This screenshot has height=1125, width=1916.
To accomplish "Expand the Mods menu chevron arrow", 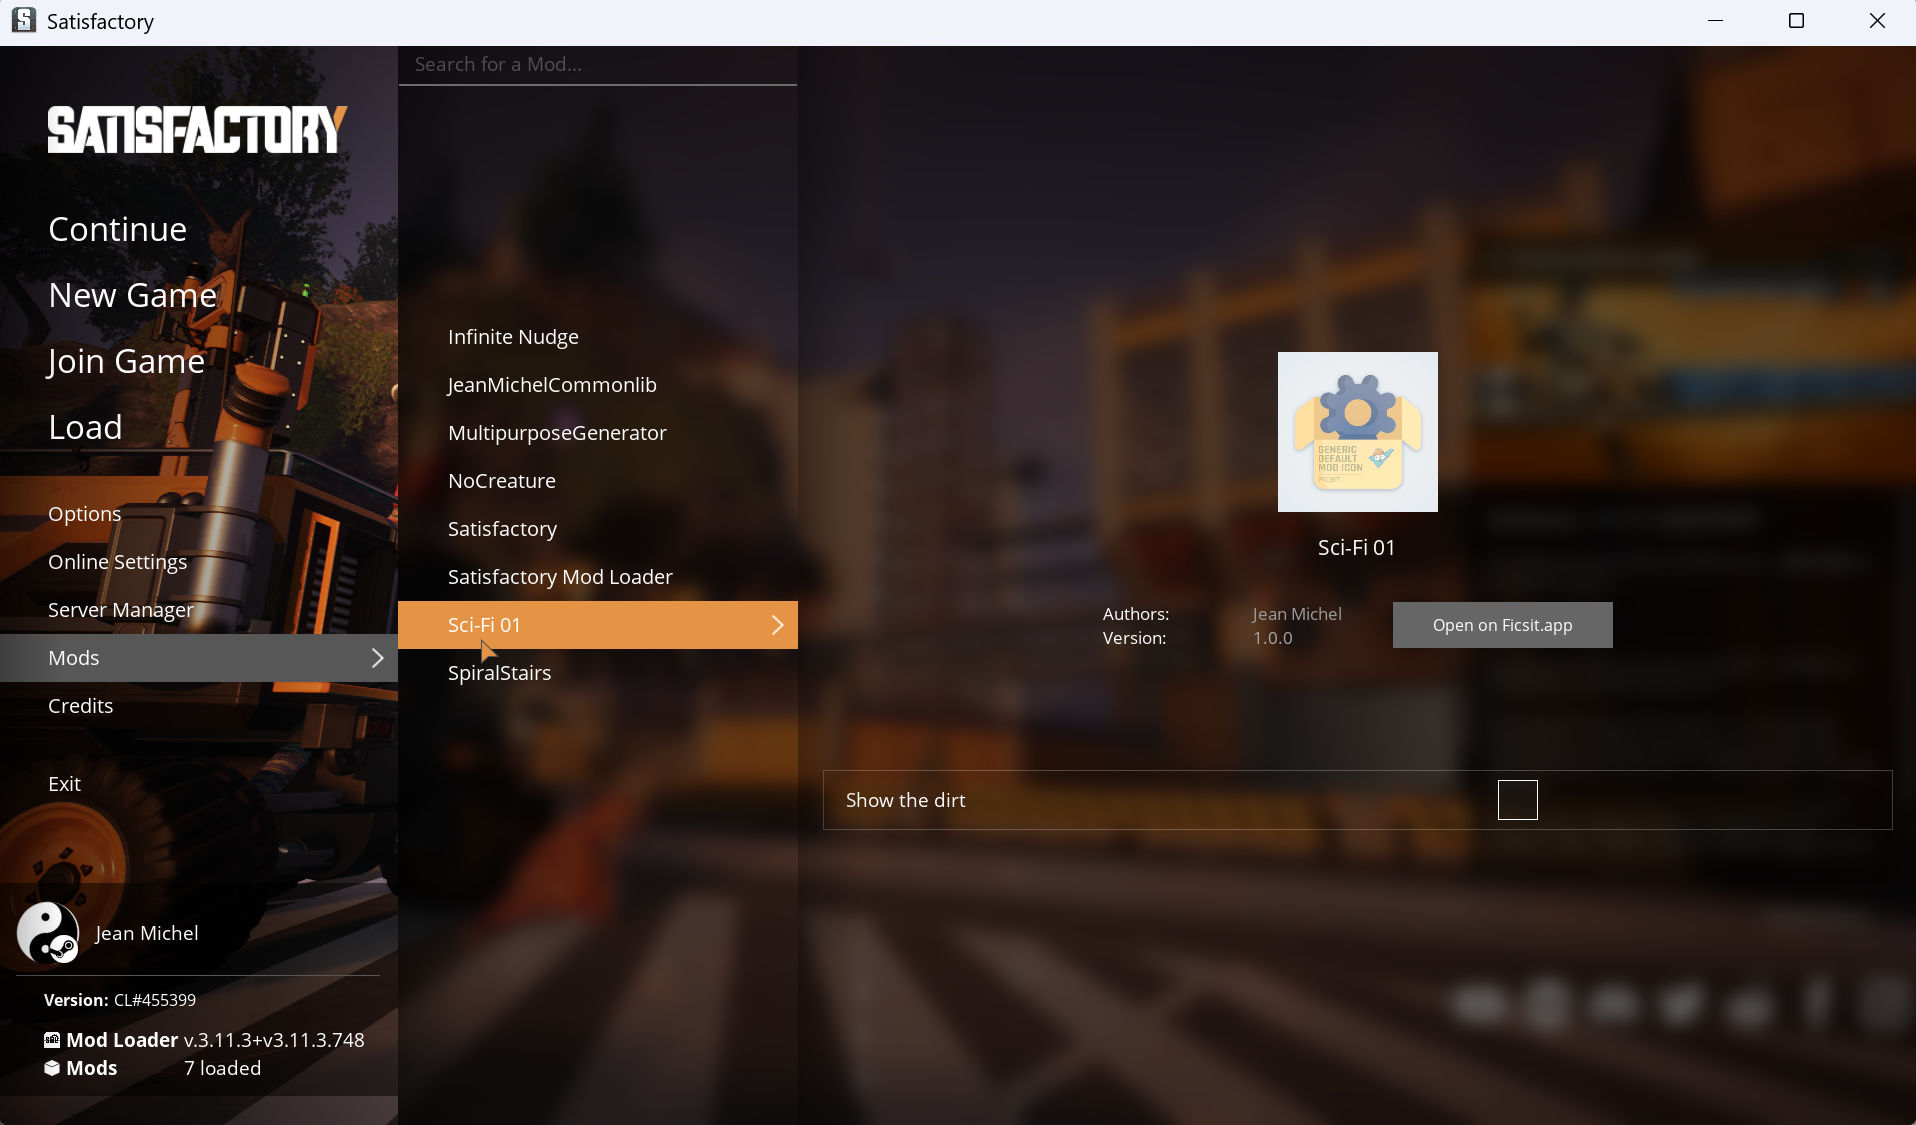I will [x=378, y=658].
